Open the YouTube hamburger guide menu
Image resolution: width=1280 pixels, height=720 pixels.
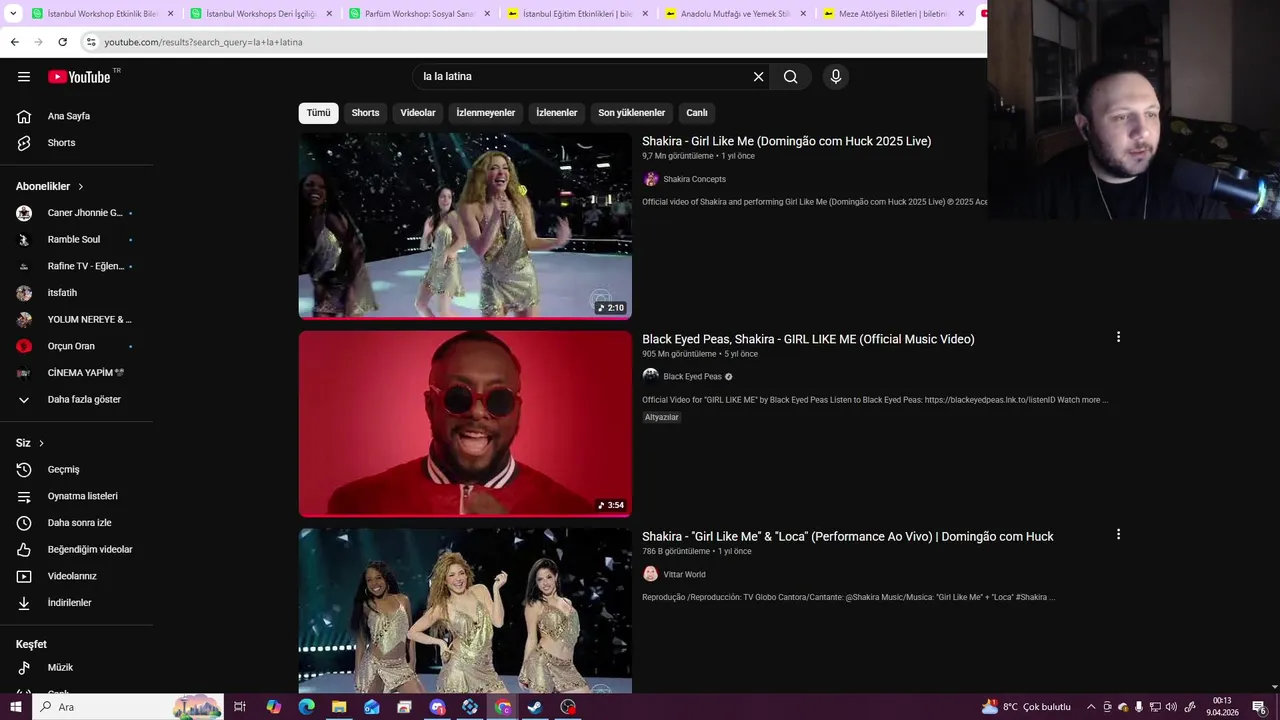click(x=24, y=77)
